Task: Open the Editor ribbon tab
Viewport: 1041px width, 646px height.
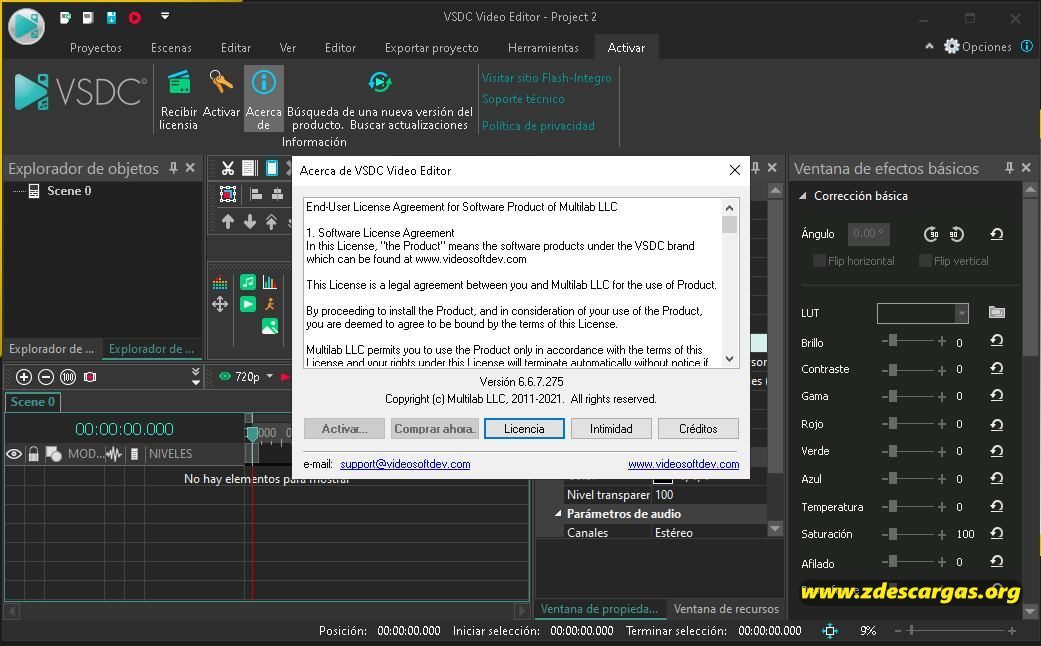Action: (340, 48)
